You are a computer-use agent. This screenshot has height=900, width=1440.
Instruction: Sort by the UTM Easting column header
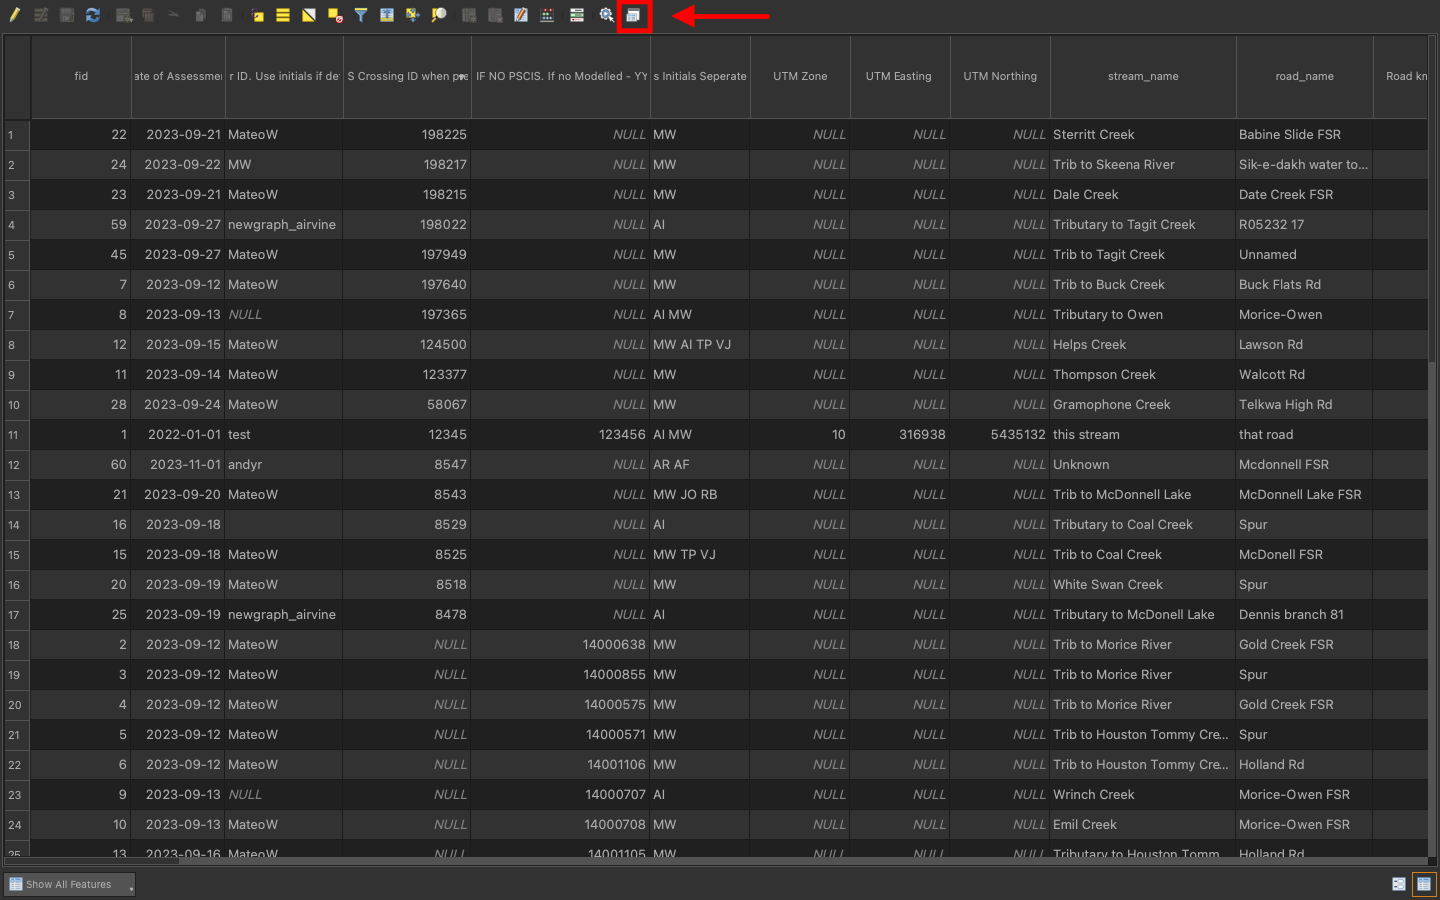click(x=899, y=76)
